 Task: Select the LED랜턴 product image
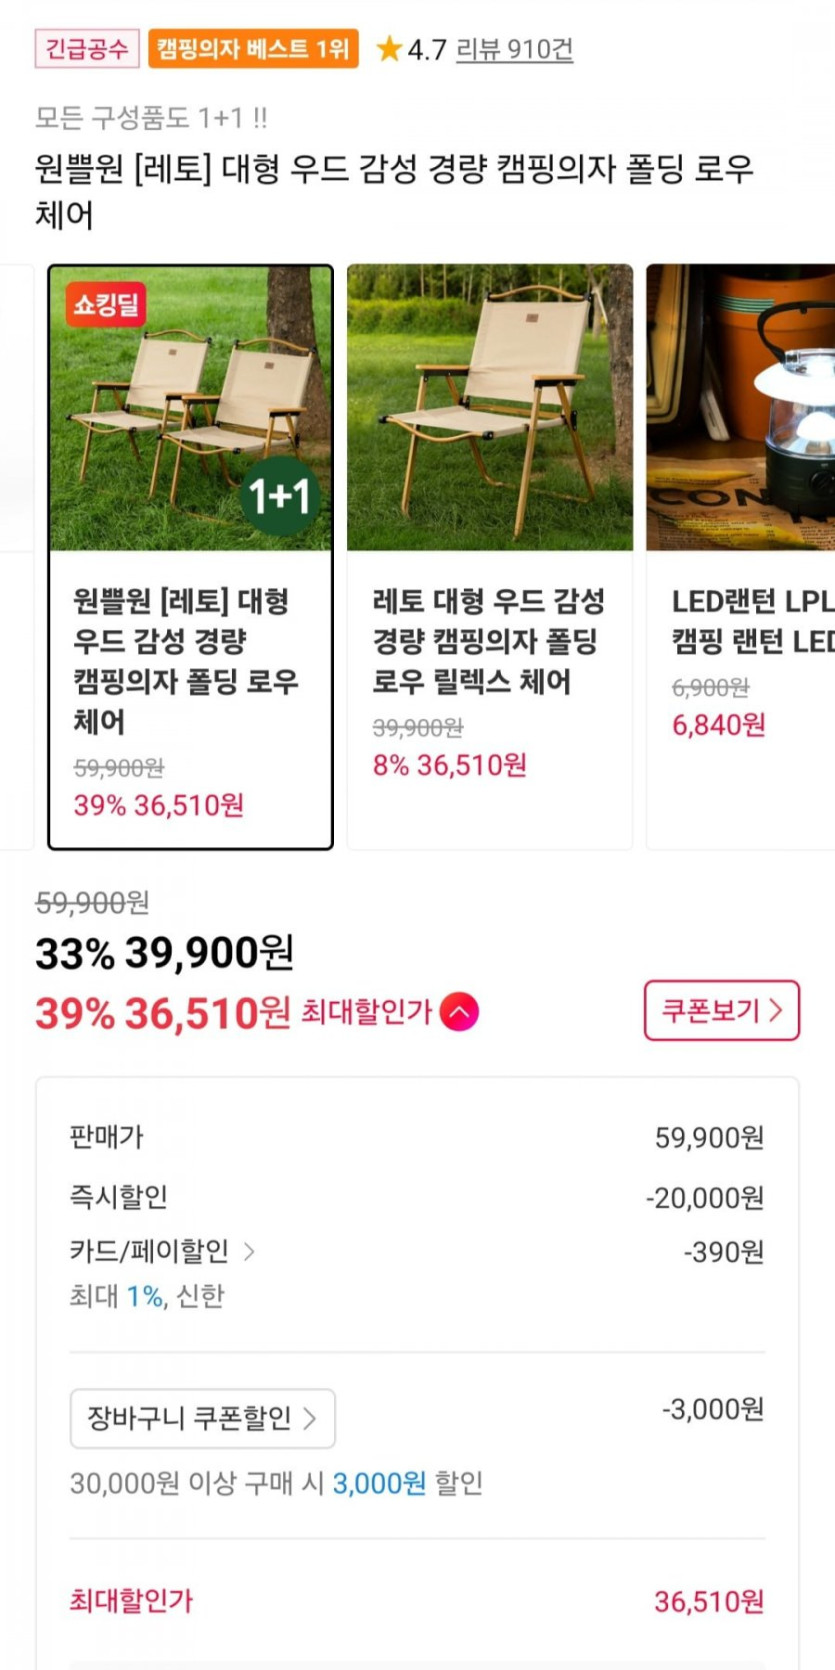(740, 407)
